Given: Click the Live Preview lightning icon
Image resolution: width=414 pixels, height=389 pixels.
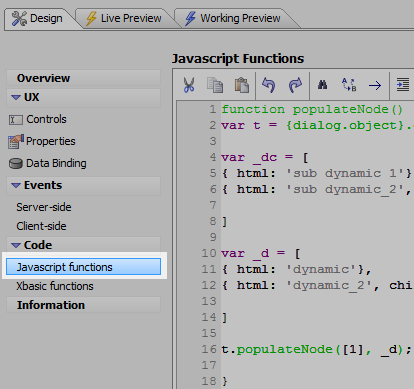Looking at the screenshot, I should click(91, 18).
